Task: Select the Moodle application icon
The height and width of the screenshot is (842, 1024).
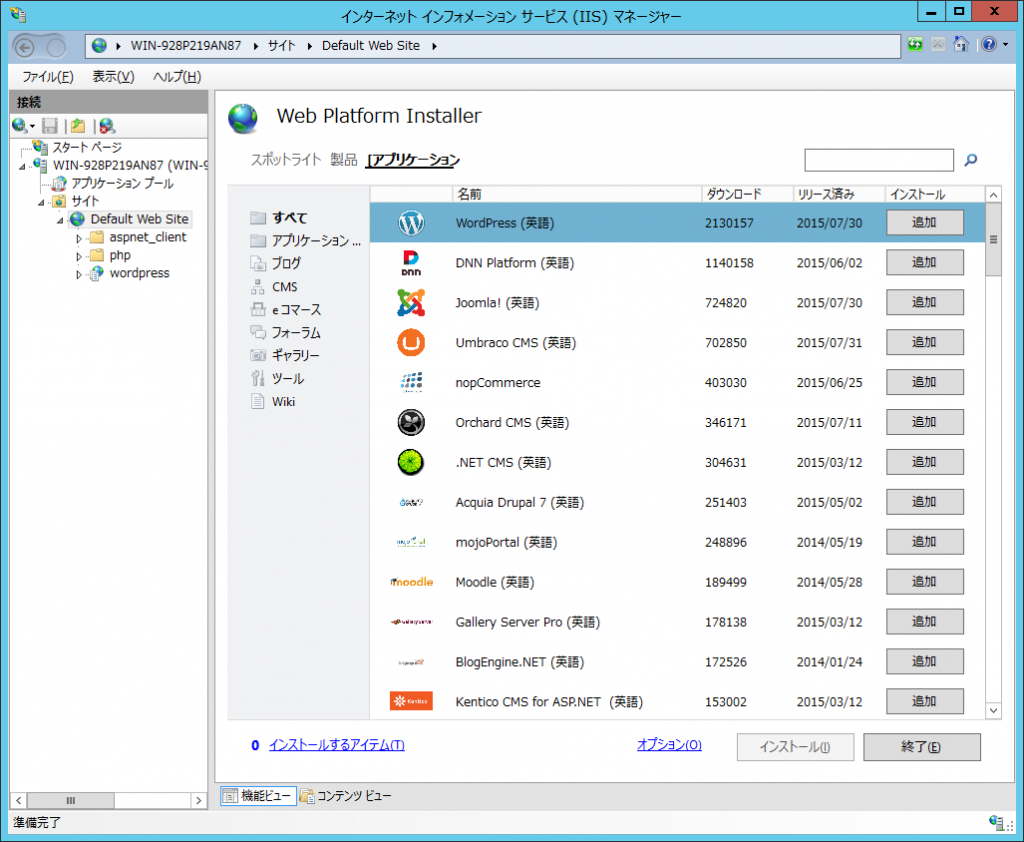Action: (411, 582)
